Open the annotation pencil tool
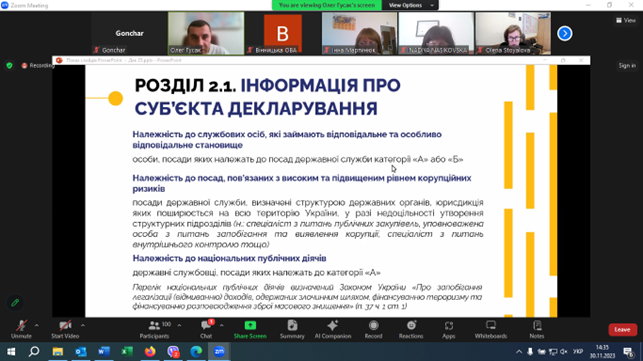Image resolution: width=643 pixels, height=361 pixels. [x=15, y=303]
